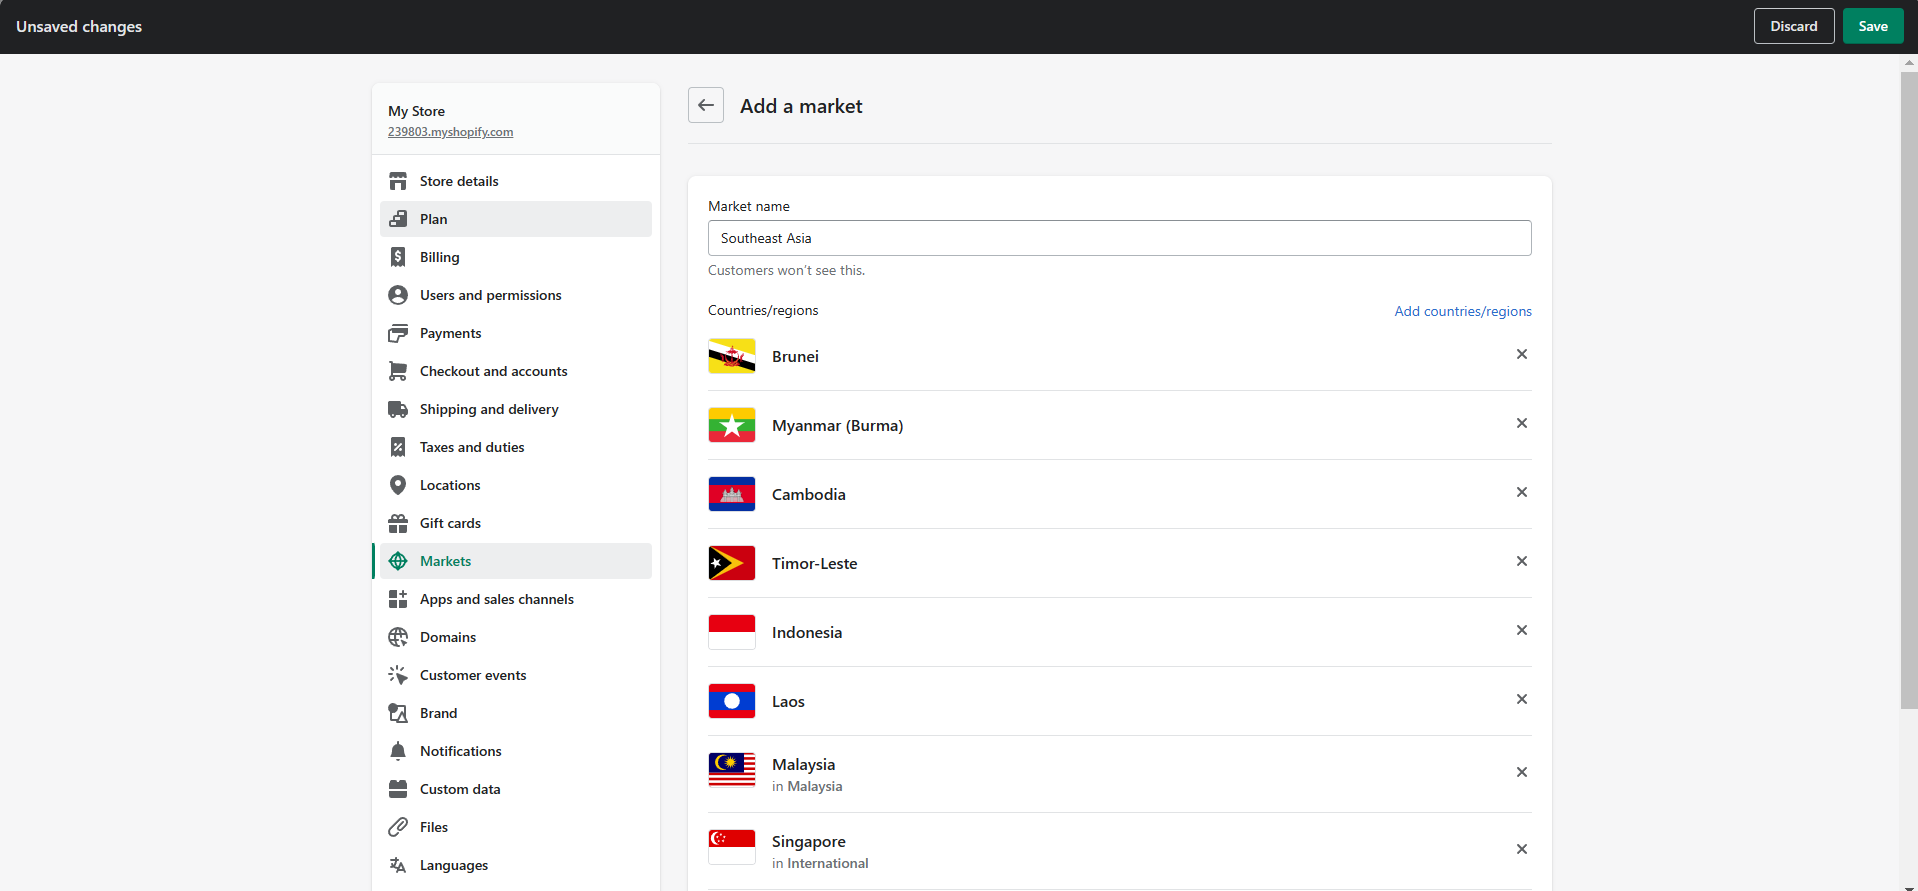
Task: Open Brand settings
Action: click(516, 713)
